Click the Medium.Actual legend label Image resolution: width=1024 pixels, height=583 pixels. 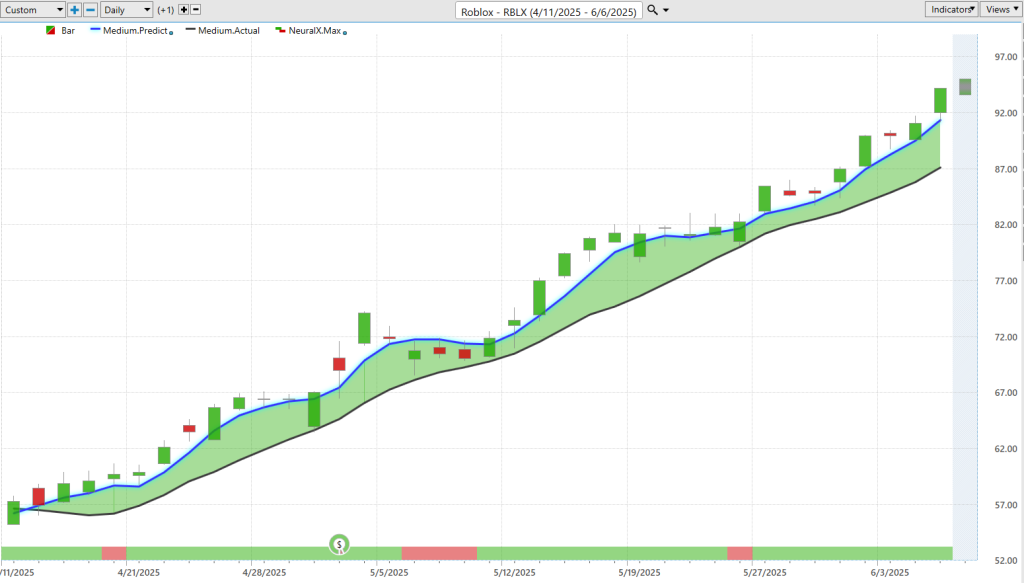point(229,31)
